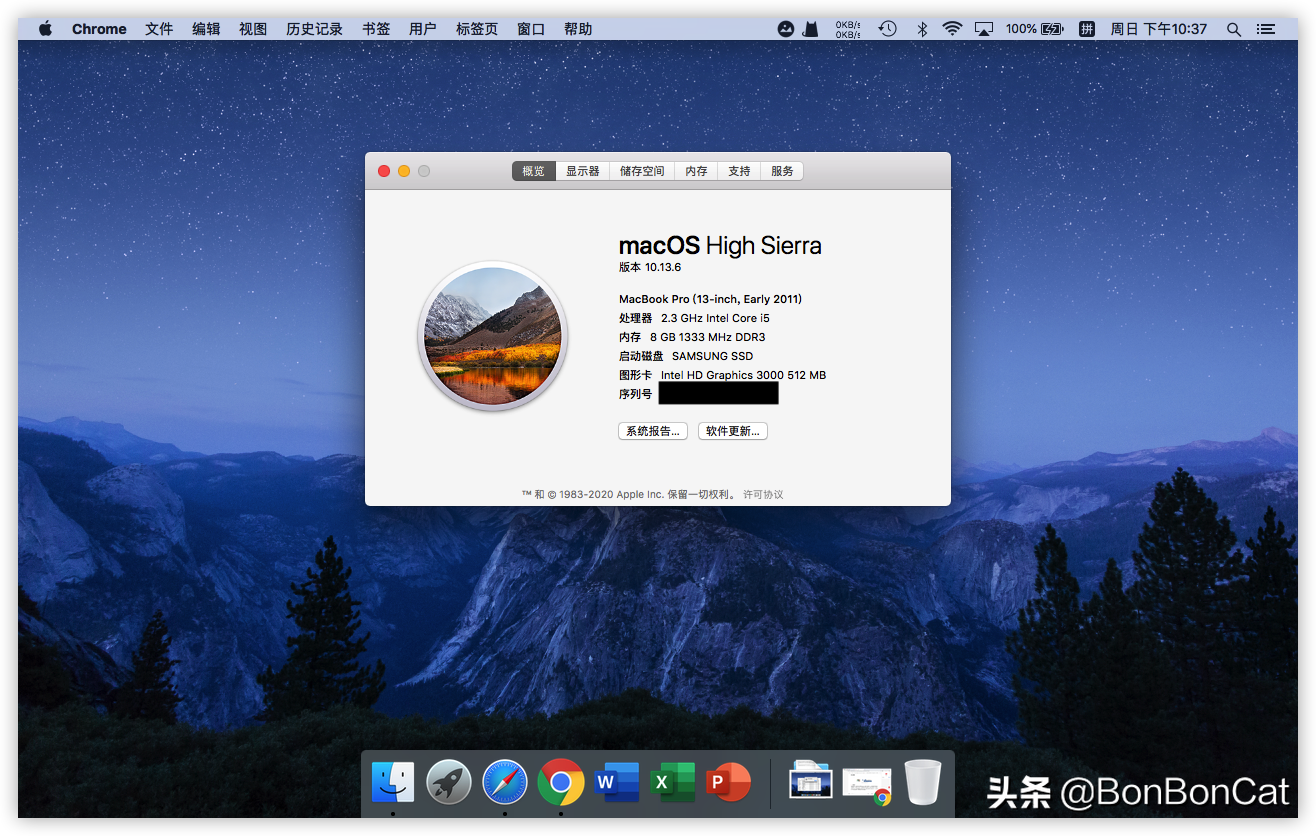
Task: Open Wi-Fi status menu
Action: click(x=952, y=29)
